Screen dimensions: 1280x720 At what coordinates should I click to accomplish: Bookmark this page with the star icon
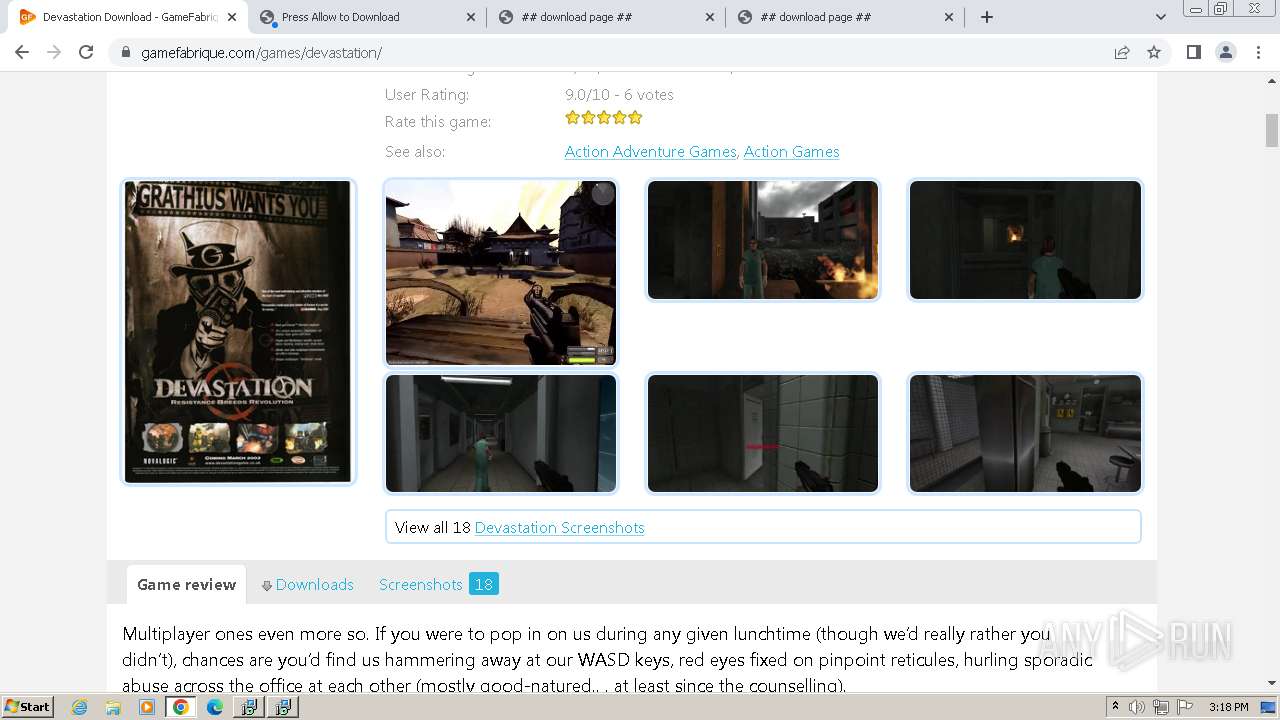tap(1154, 52)
